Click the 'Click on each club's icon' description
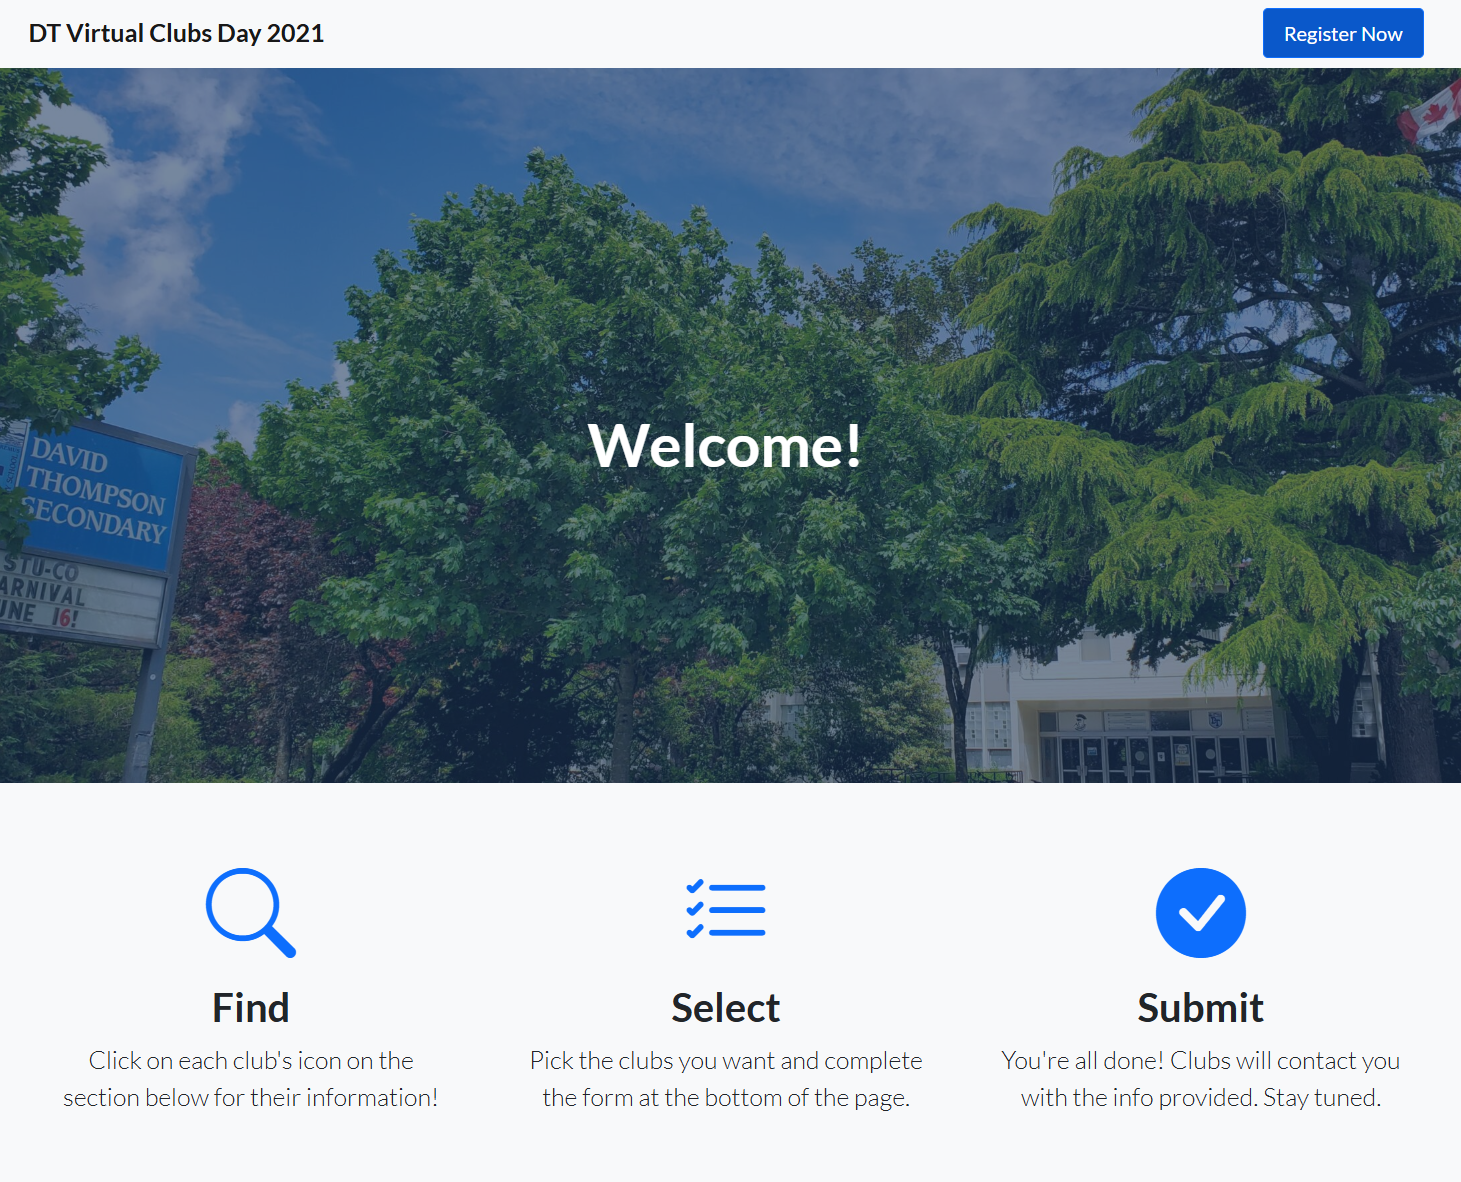 251,1079
